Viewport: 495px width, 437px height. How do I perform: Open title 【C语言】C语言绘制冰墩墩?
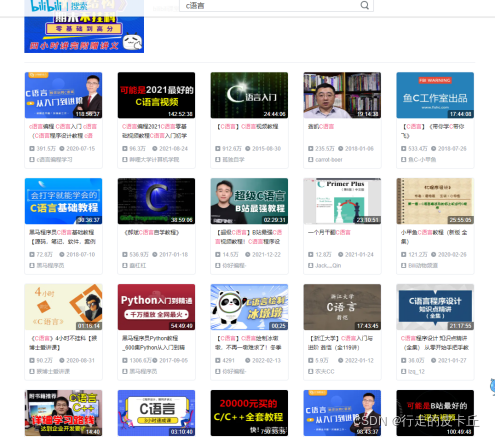click(248, 343)
